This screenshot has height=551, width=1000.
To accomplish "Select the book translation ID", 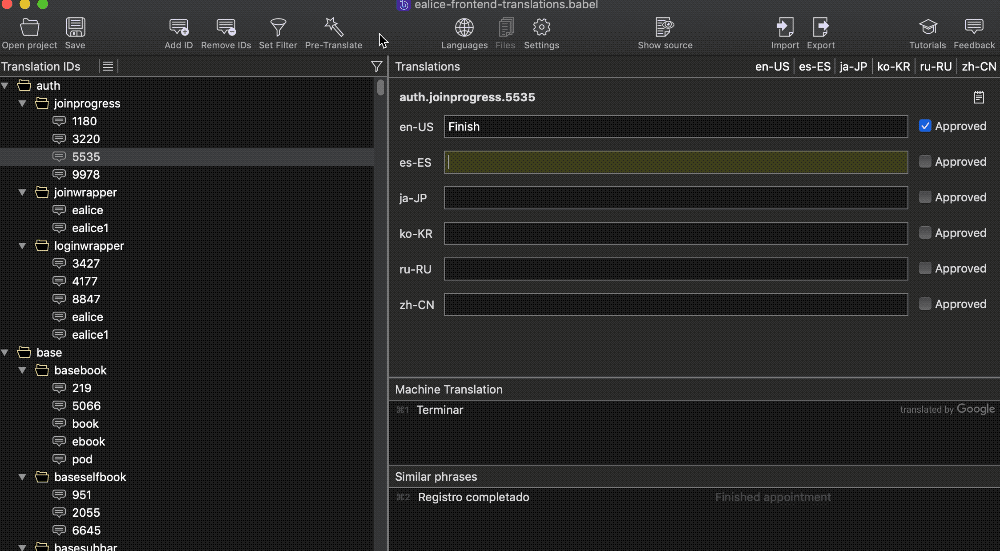I will point(85,423).
